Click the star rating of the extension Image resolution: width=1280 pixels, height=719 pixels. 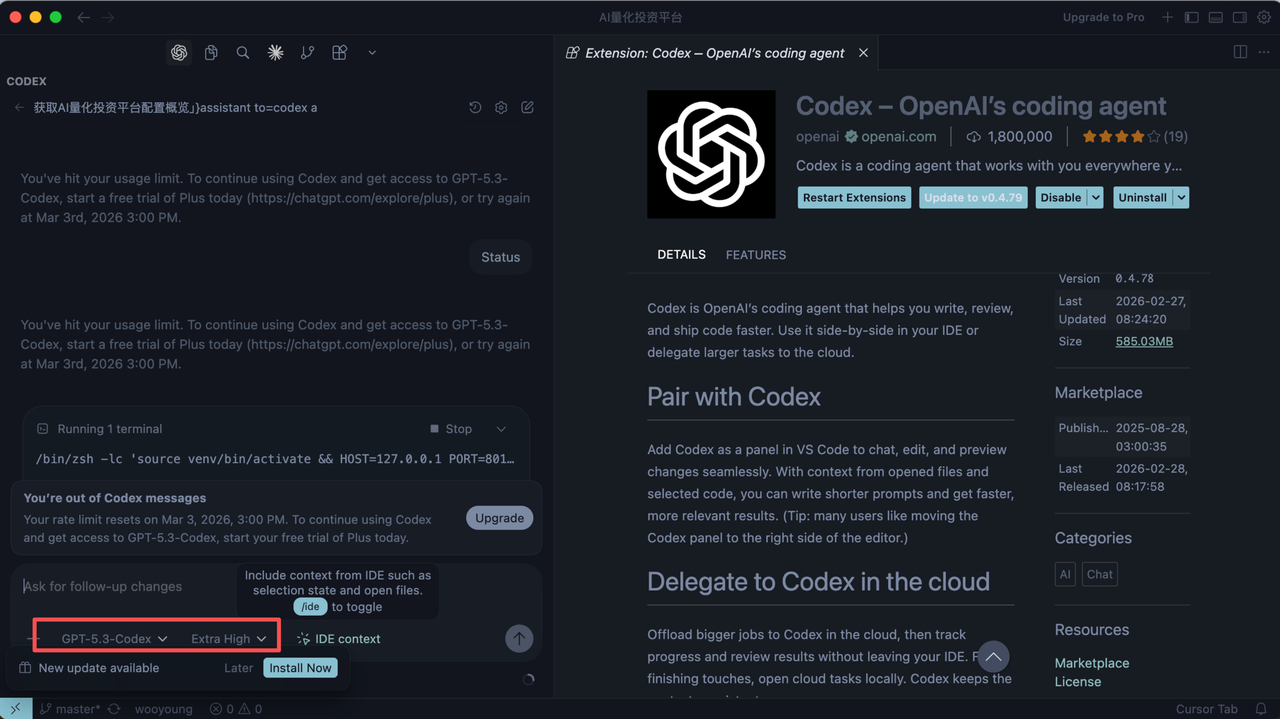pos(1121,137)
